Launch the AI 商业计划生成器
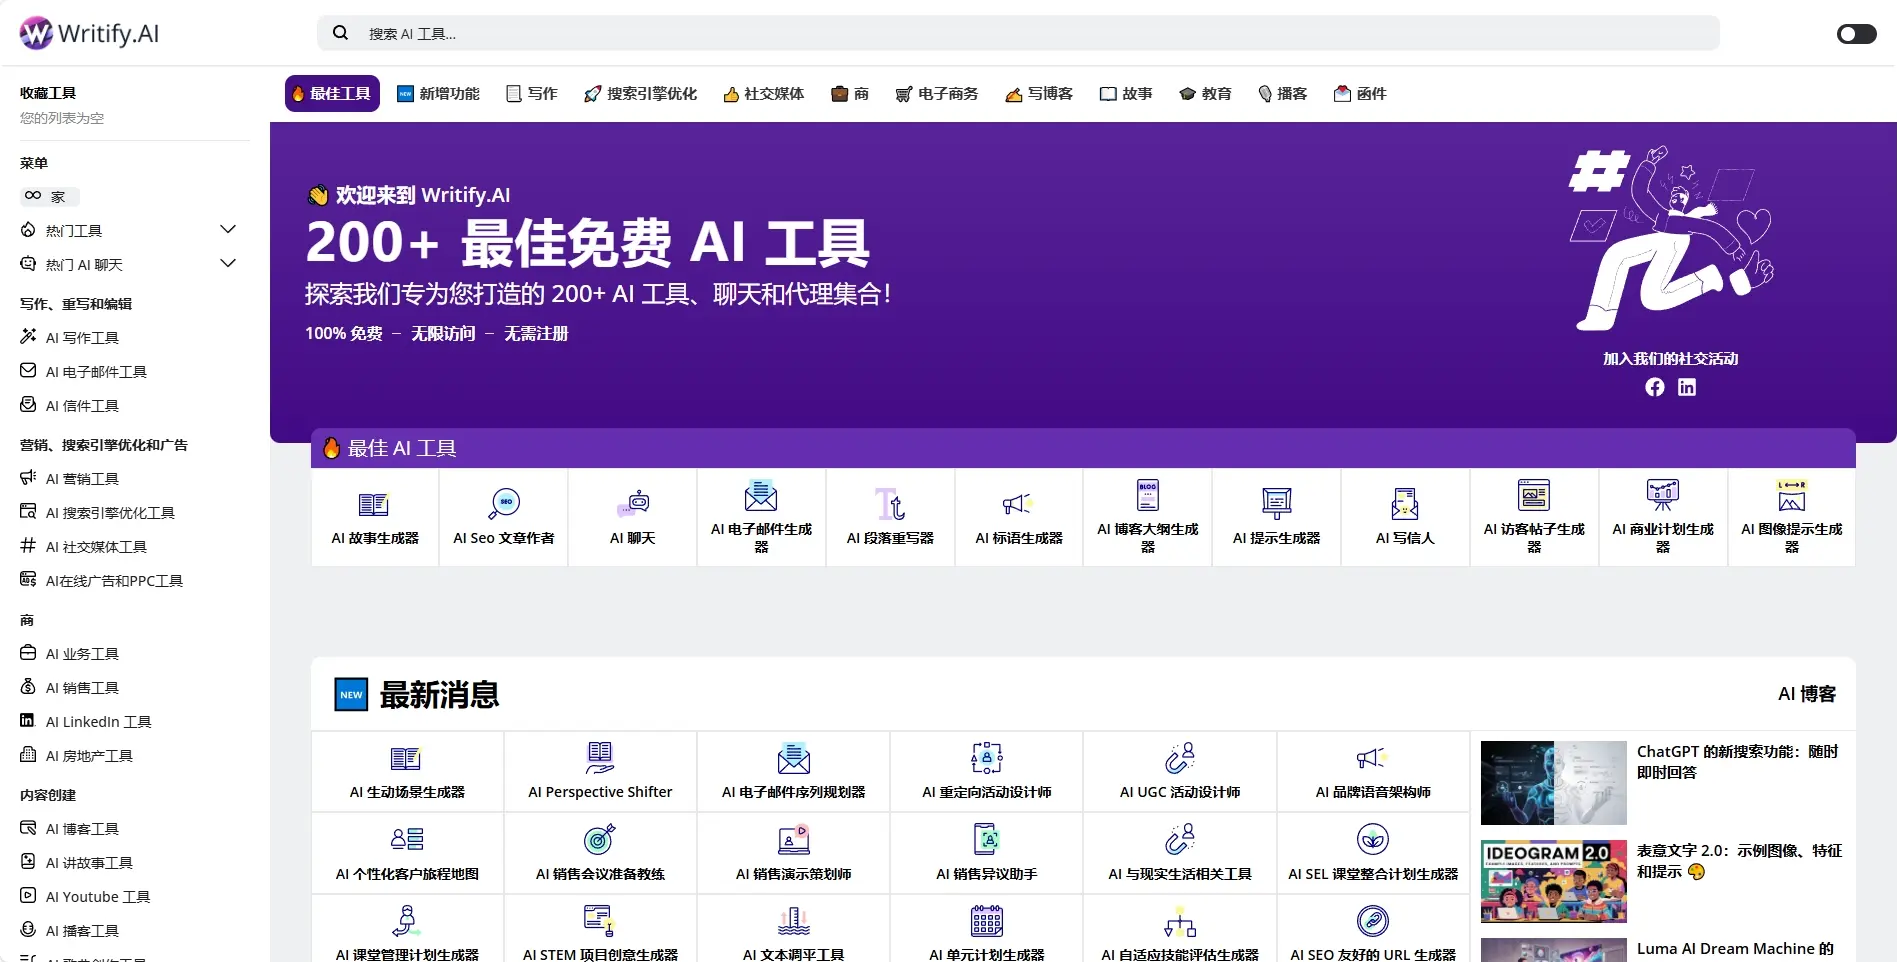This screenshot has width=1897, height=962. [x=1662, y=516]
